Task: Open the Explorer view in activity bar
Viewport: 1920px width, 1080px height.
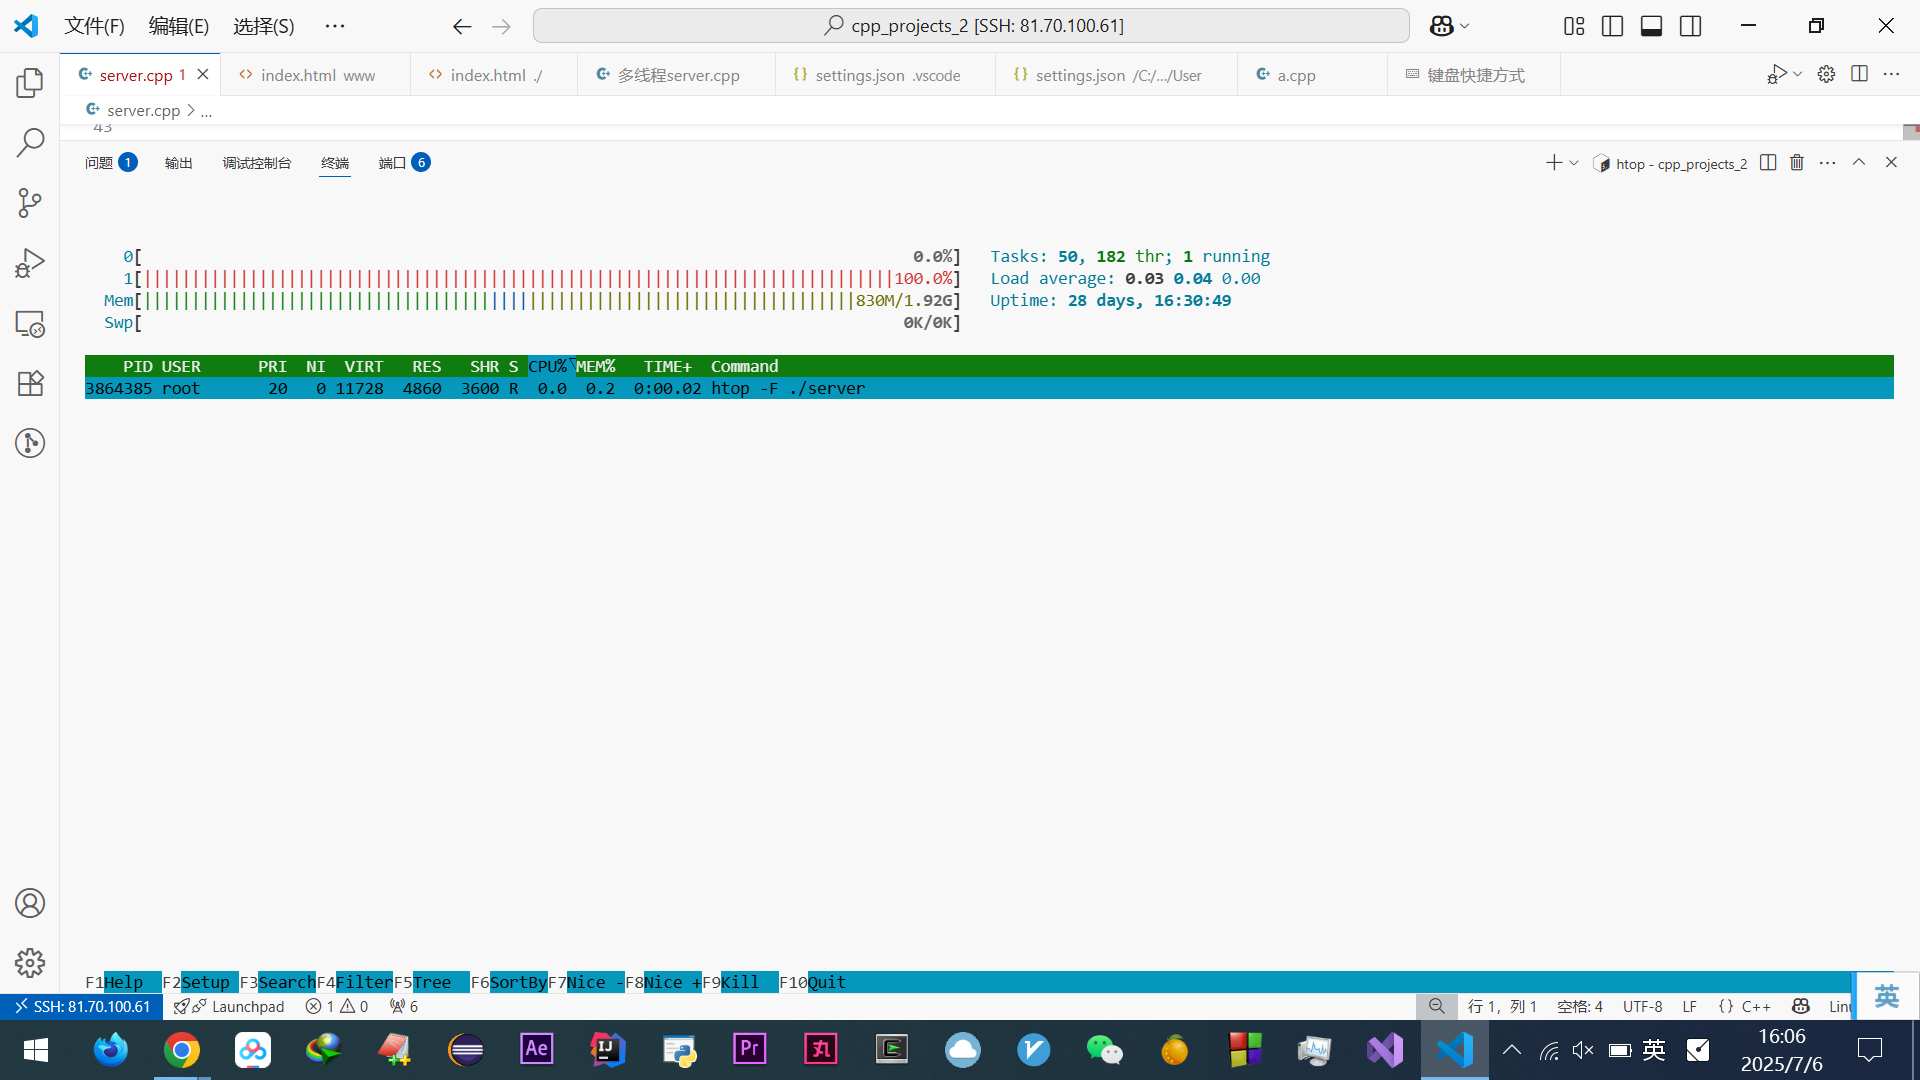Action: 30,83
